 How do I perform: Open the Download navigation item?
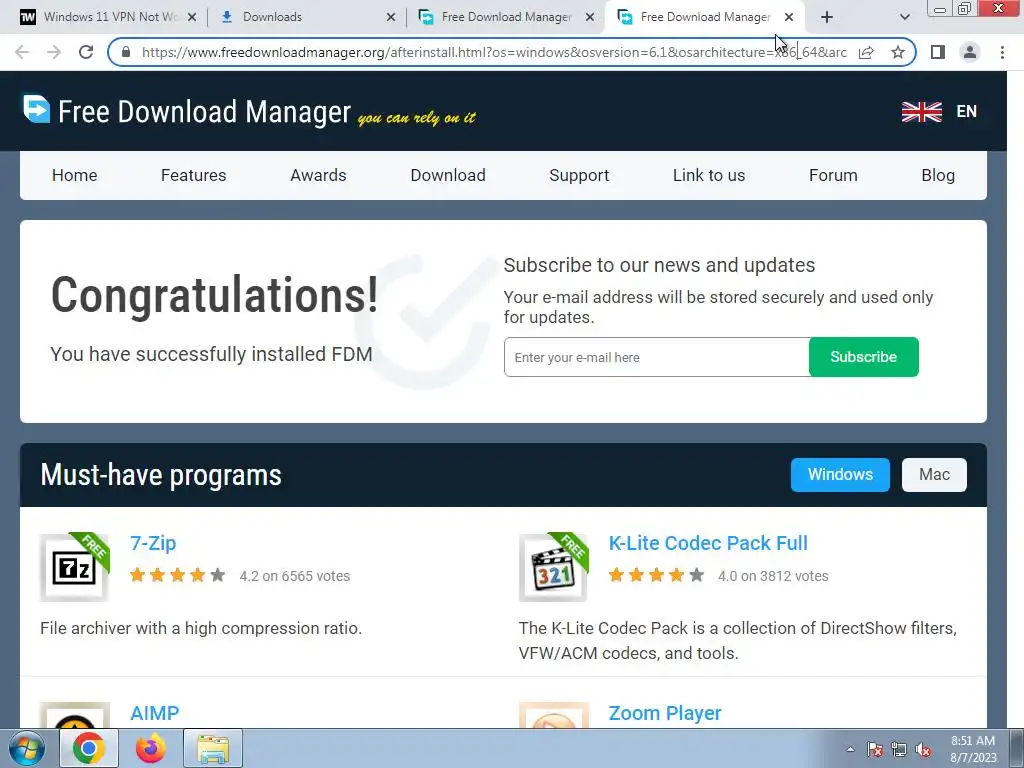(448, 176)
